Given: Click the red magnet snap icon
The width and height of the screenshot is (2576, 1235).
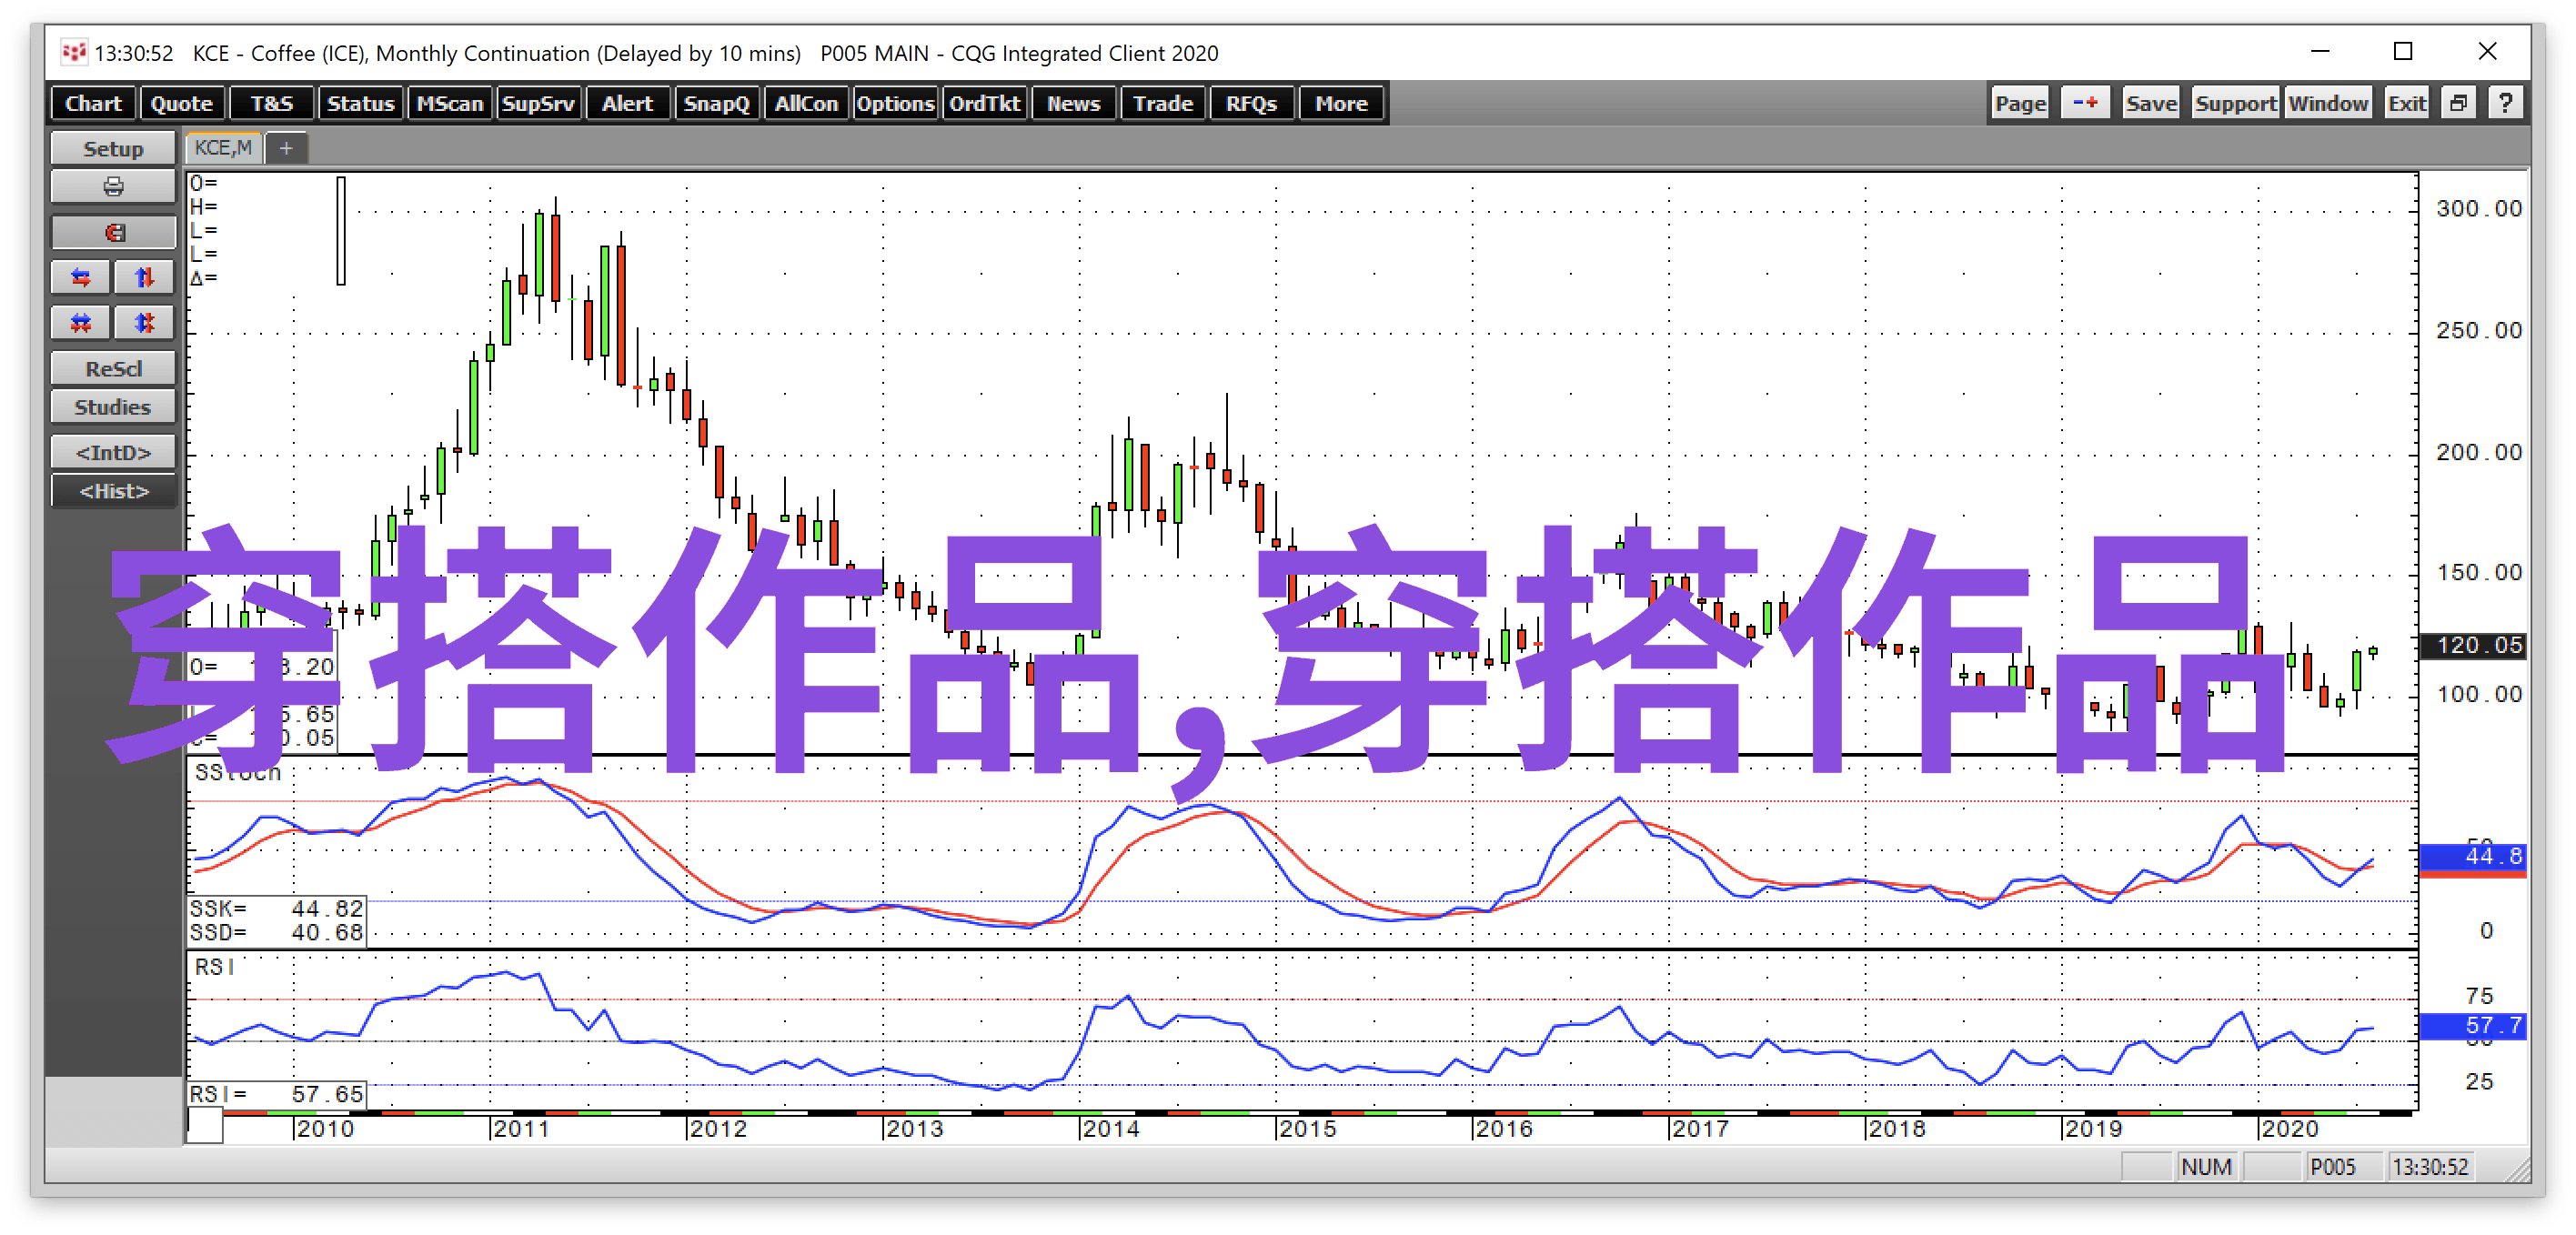Looking at the screenshot, I should coord(113,233).
